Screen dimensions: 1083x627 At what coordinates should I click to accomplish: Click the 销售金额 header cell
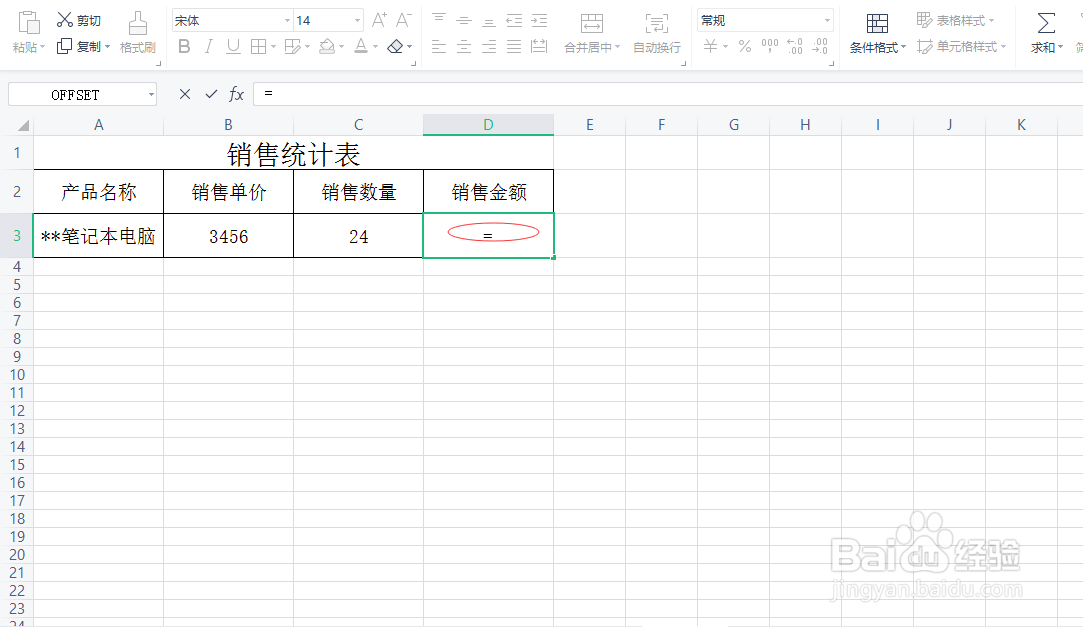click(x=488, y=192)
